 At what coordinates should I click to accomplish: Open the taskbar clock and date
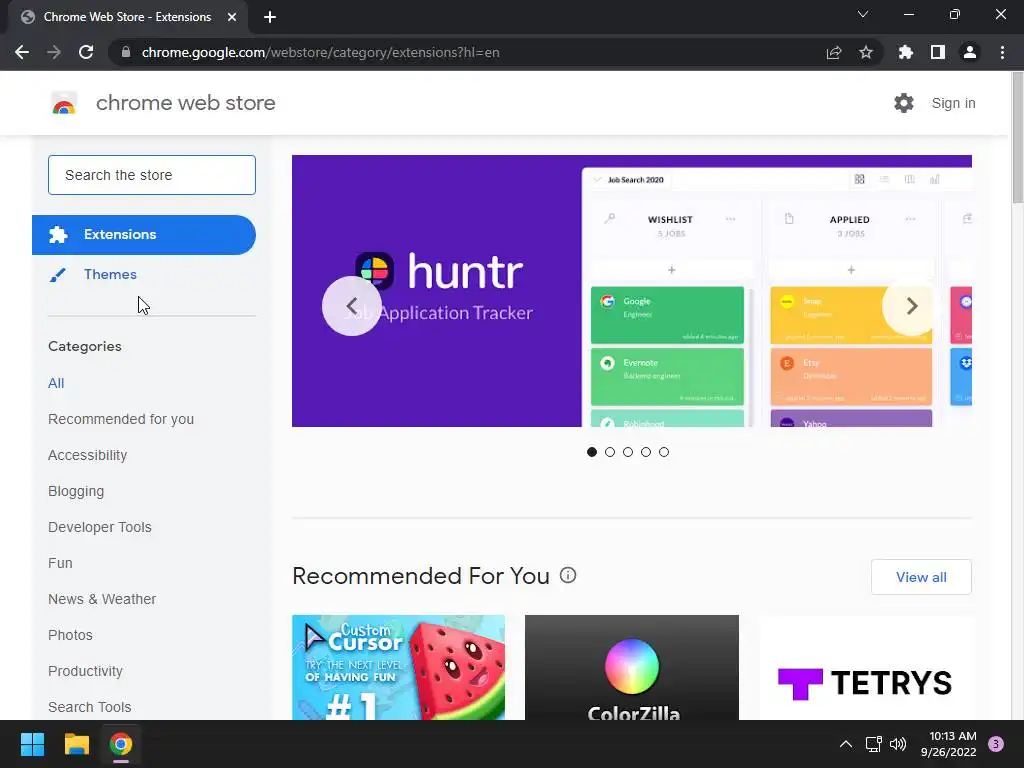pyautogui.click(x=948, y=744)
